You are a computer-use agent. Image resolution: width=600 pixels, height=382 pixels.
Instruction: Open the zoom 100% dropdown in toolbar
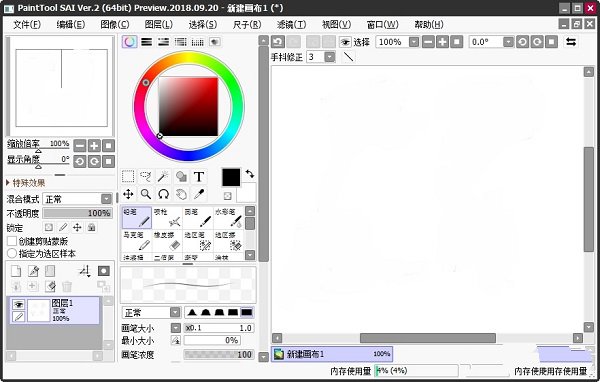[414, 42]
